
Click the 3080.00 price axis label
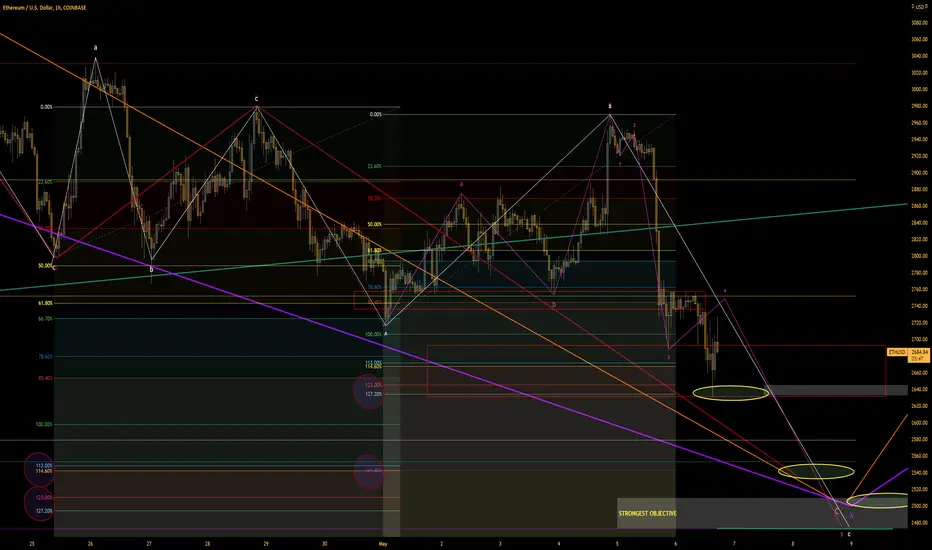(920, 23)
